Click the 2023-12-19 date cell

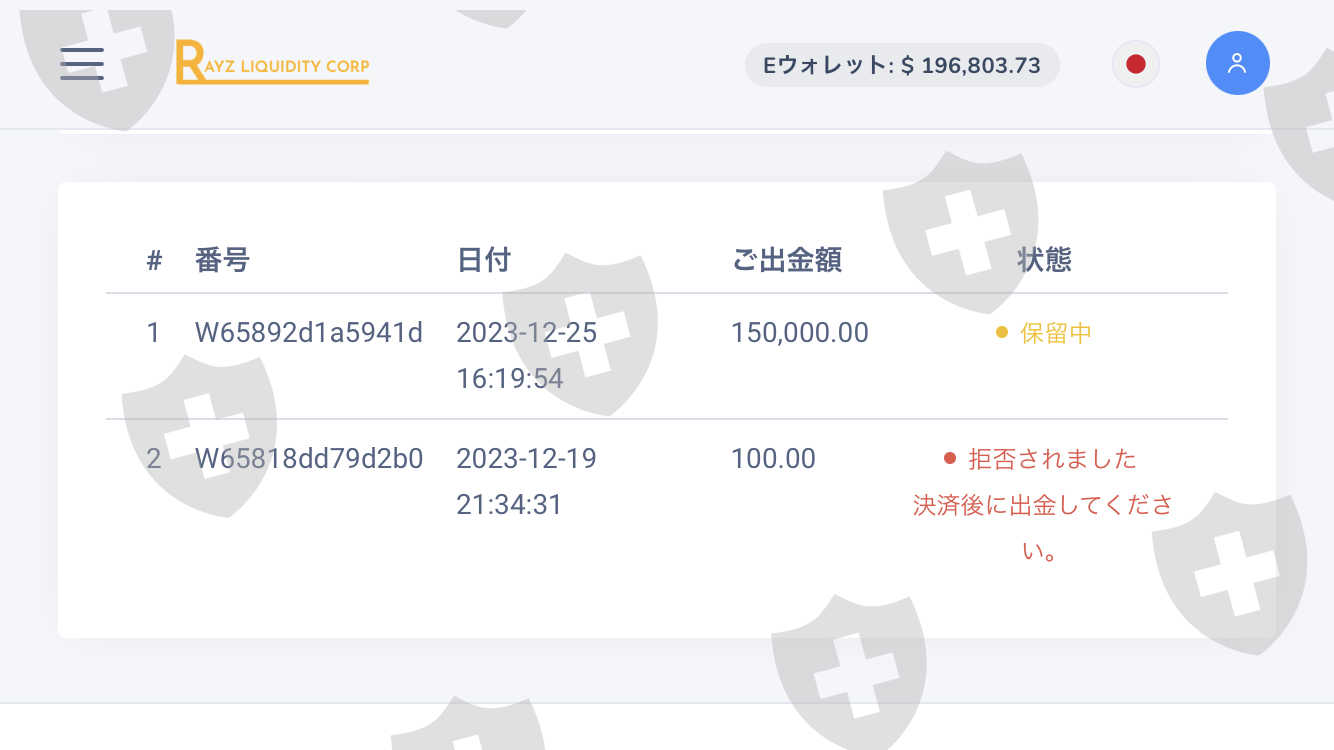[x=526, y=459]
